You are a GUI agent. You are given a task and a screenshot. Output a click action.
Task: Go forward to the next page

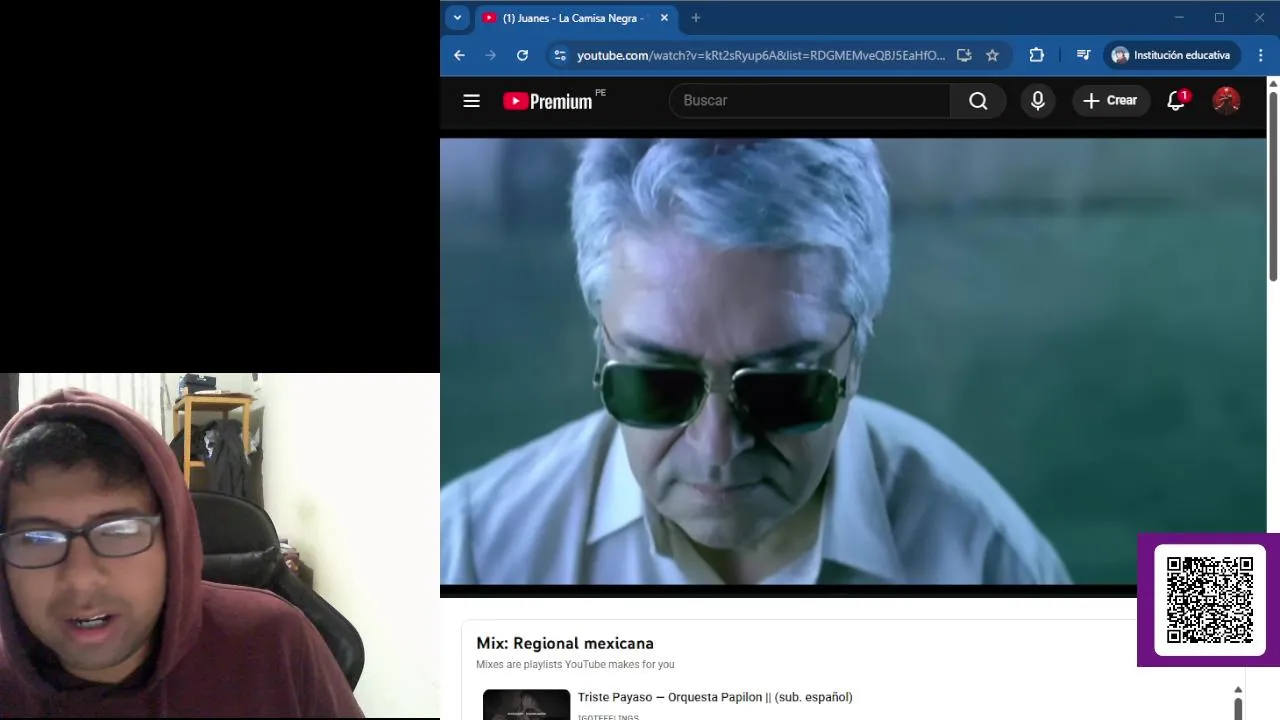click(490, 55)
